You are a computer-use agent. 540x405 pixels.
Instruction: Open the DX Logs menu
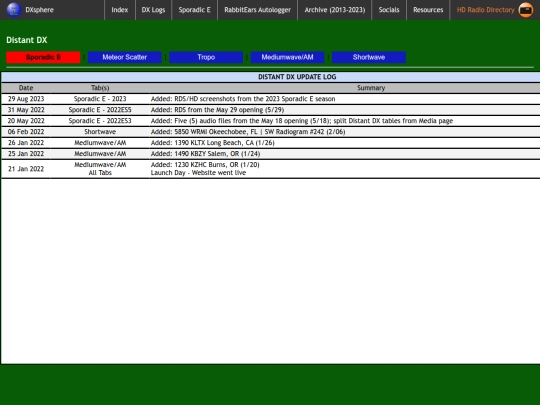(x=153, y=10)
